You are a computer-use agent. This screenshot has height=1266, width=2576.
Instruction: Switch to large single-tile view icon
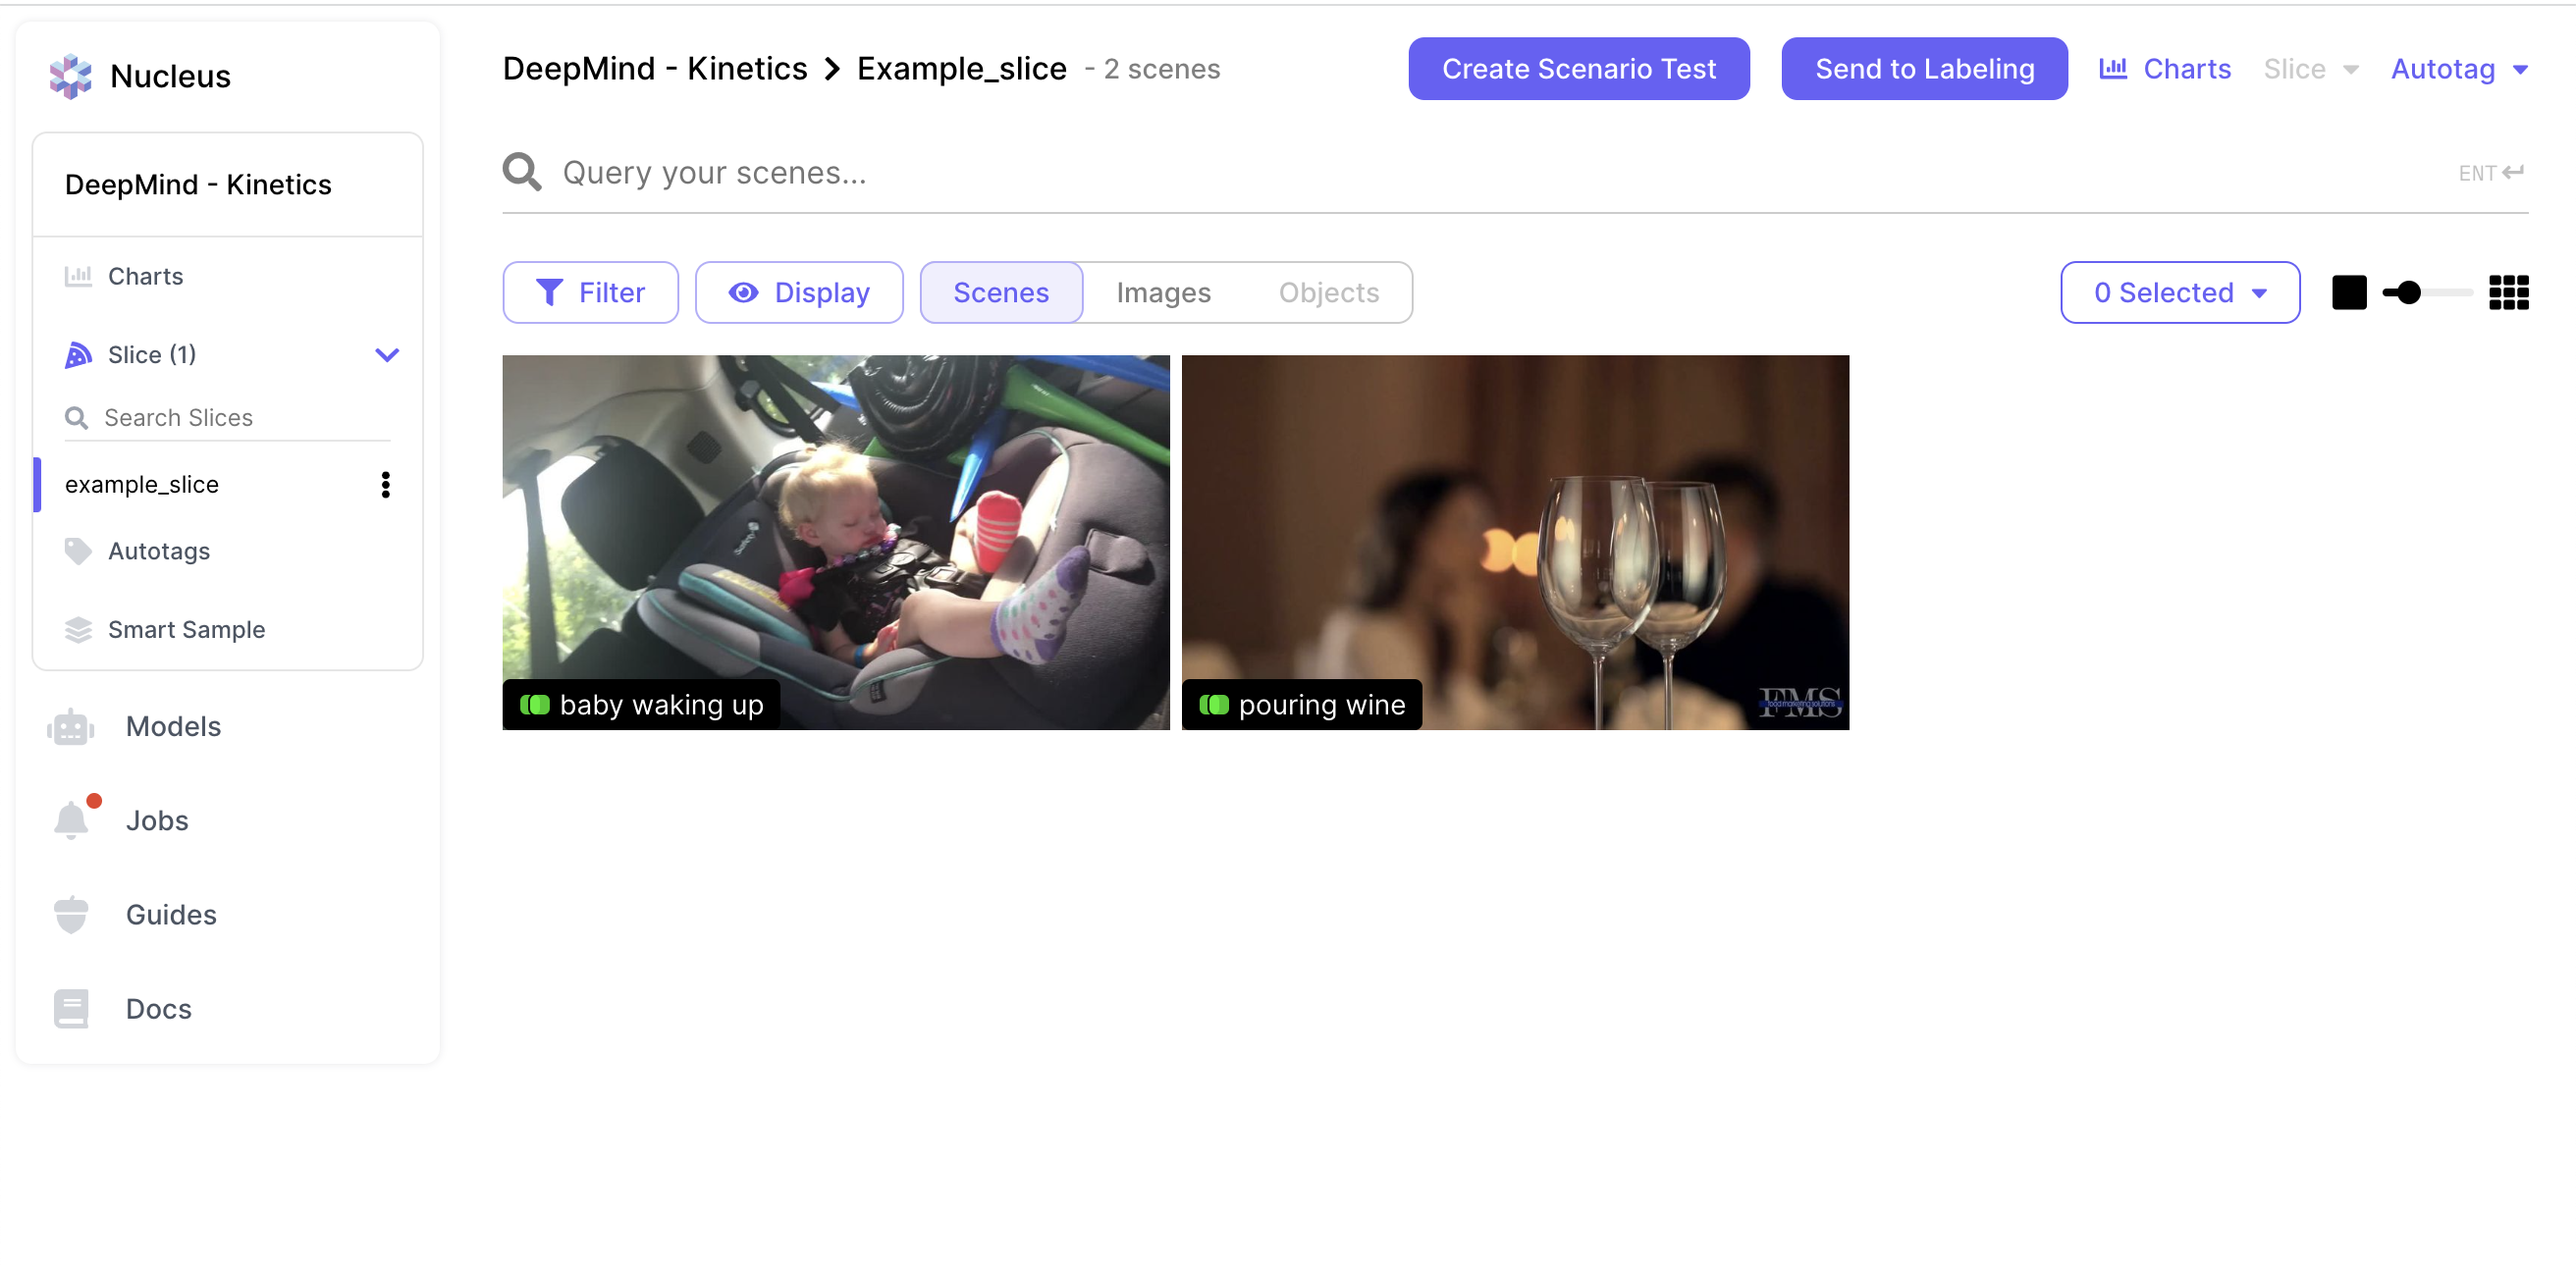pyautogui.click(x=2348, y=293)
